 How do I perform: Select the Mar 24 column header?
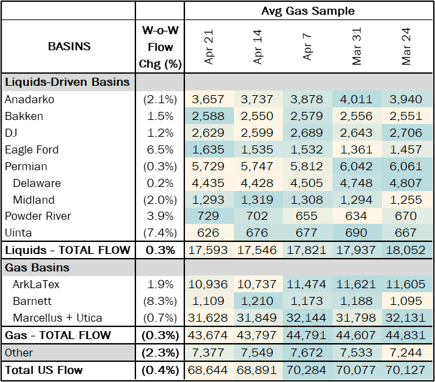pos(406,46)
